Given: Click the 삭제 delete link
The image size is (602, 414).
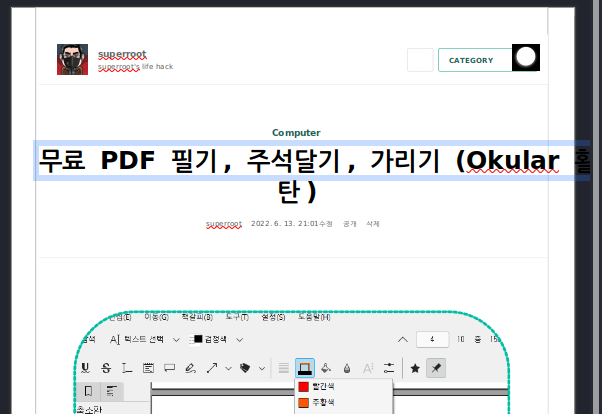Looking at the screenshot, I should point(372,224).
